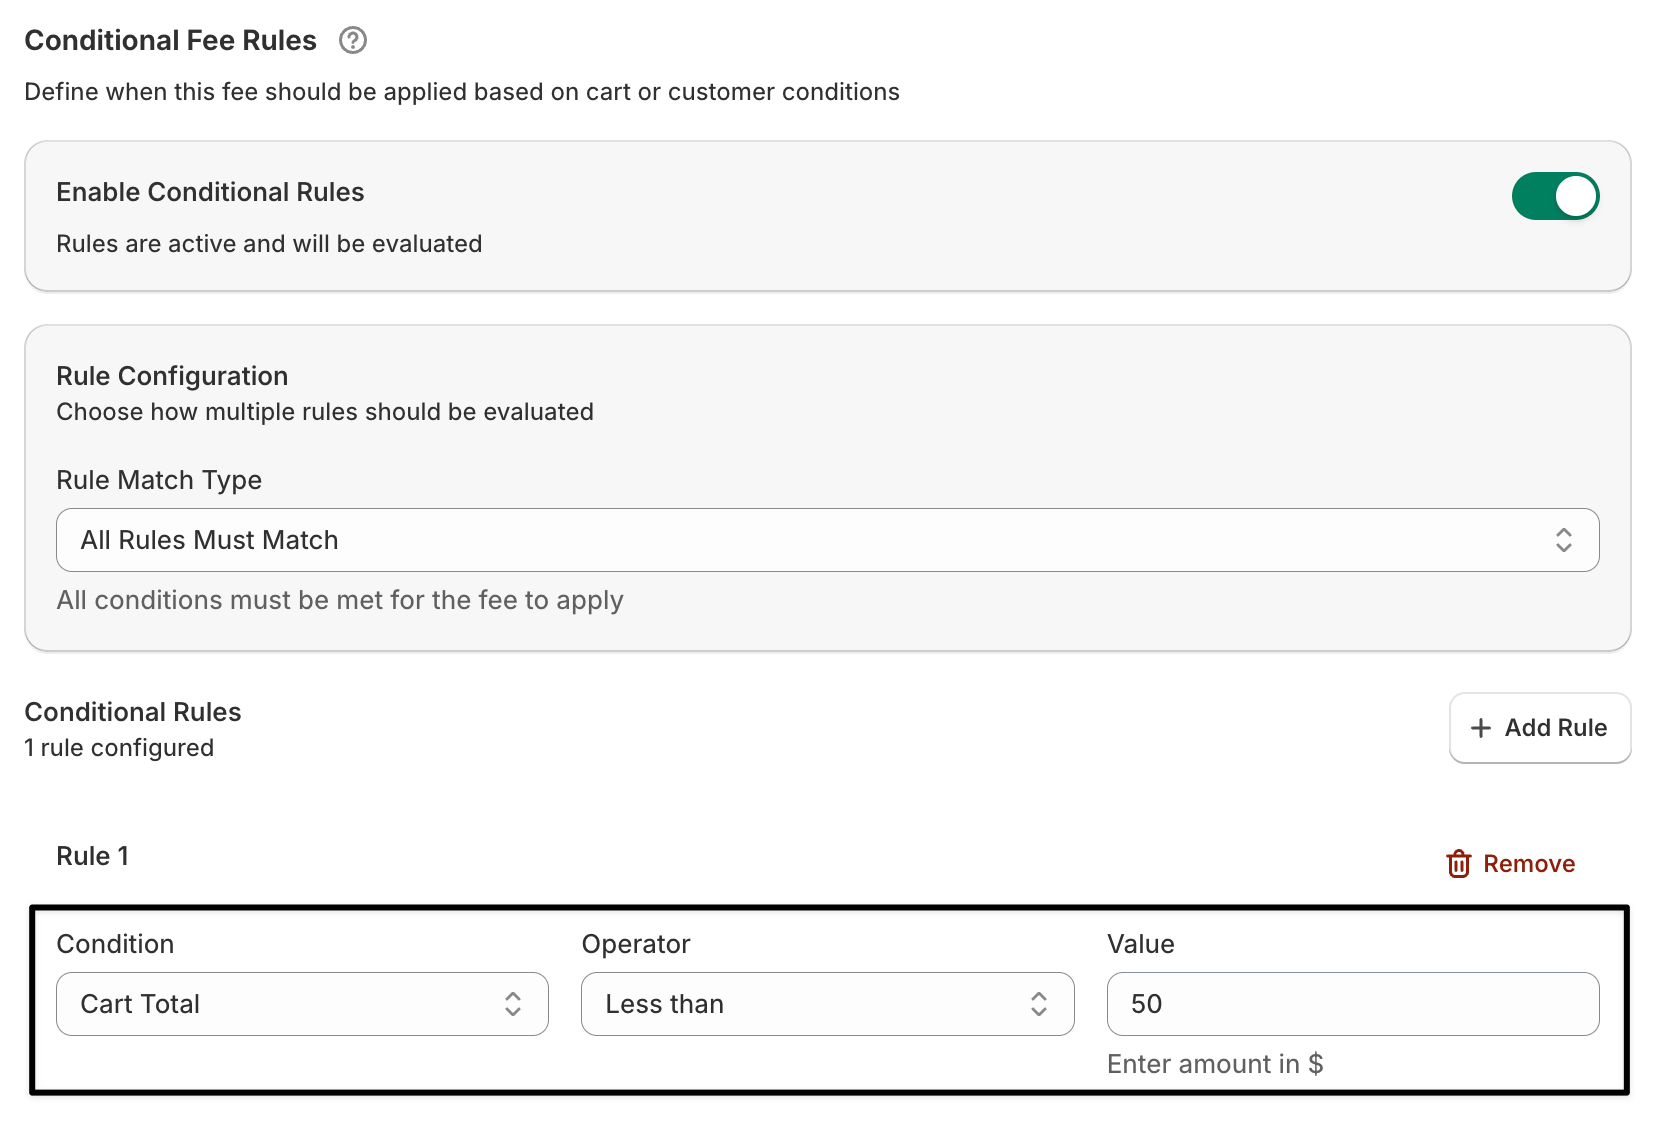The width and height of the screenshot is (1654, 1134).
Task: Click the up-down arrows on Less than select
Action: click(x=1039, y=1004)
